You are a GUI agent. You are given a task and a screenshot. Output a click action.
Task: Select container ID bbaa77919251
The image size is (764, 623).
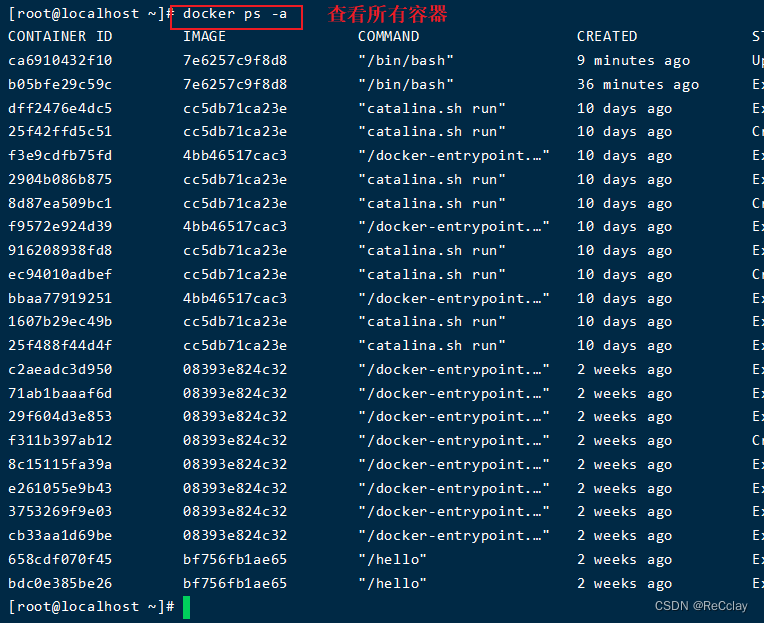pos(60,298)
